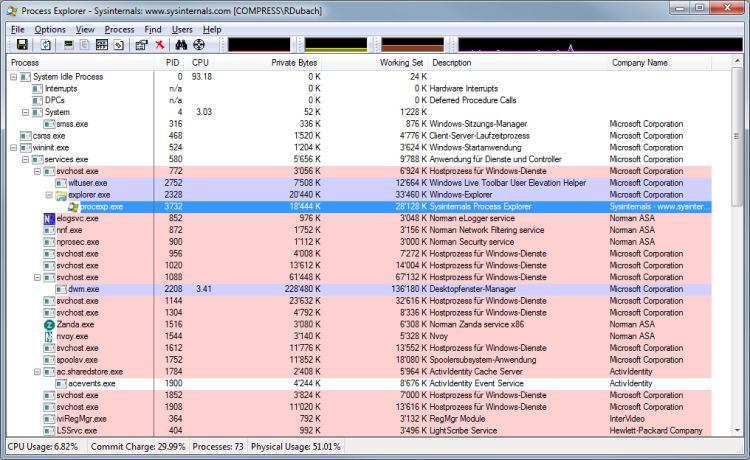The image size is (750, 460).
Task: Select the Interrupts row
Action: tap(359, 88)
